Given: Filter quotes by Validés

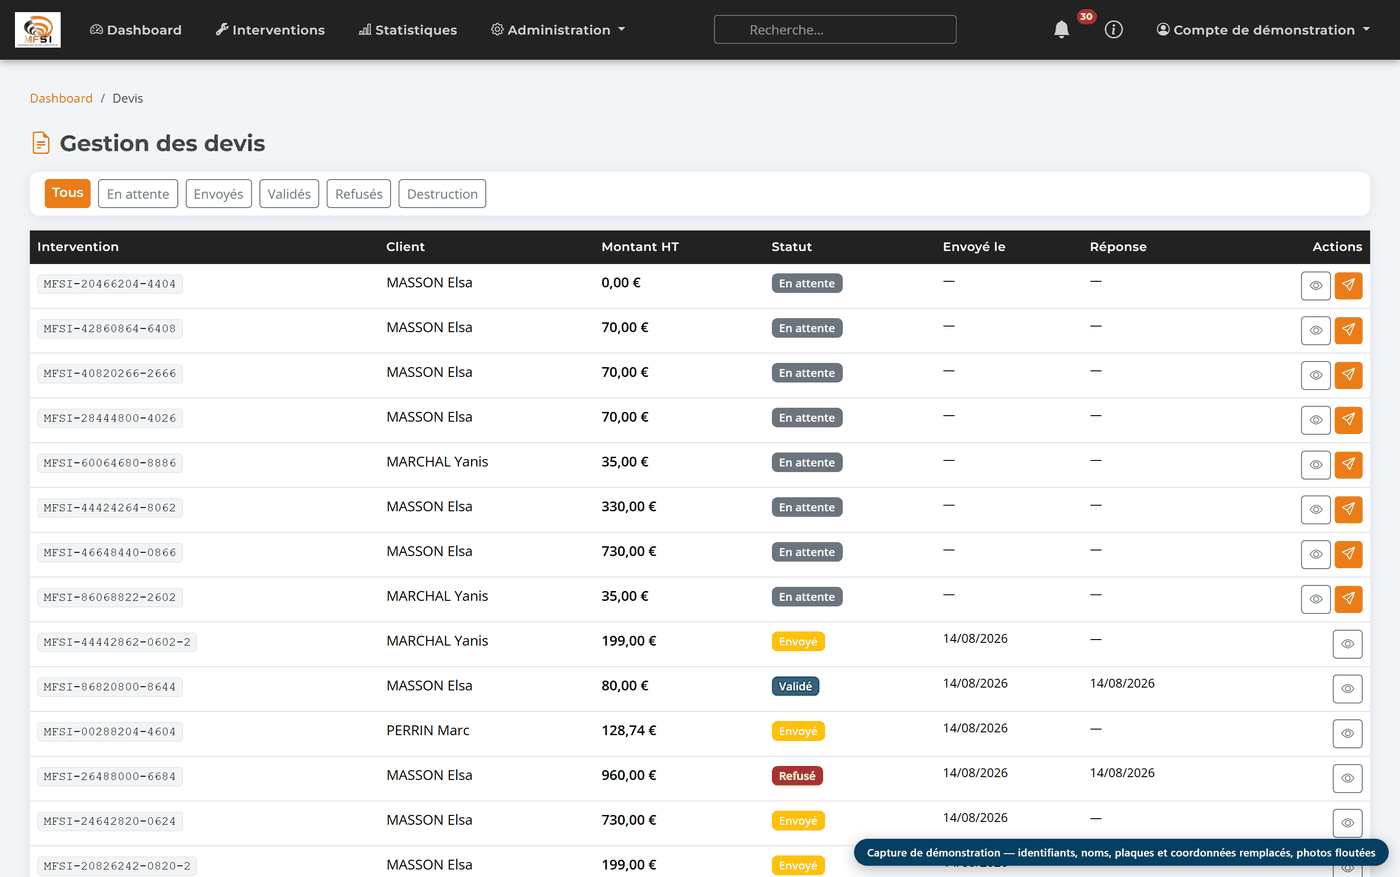Looking at the screenshot, I should pos(289,194).
